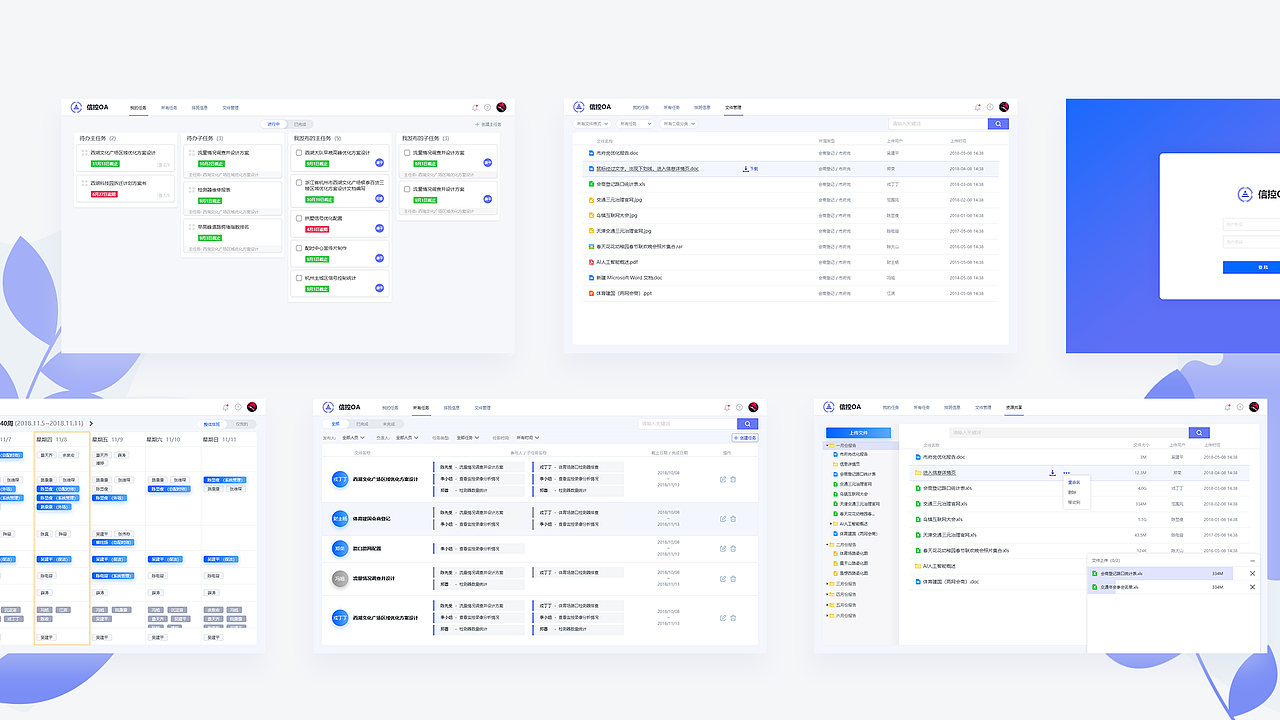The image size is (1280, 720).
Task: Check the 配时中心宣传片制作 task checkbox
Action: point(298,247)
